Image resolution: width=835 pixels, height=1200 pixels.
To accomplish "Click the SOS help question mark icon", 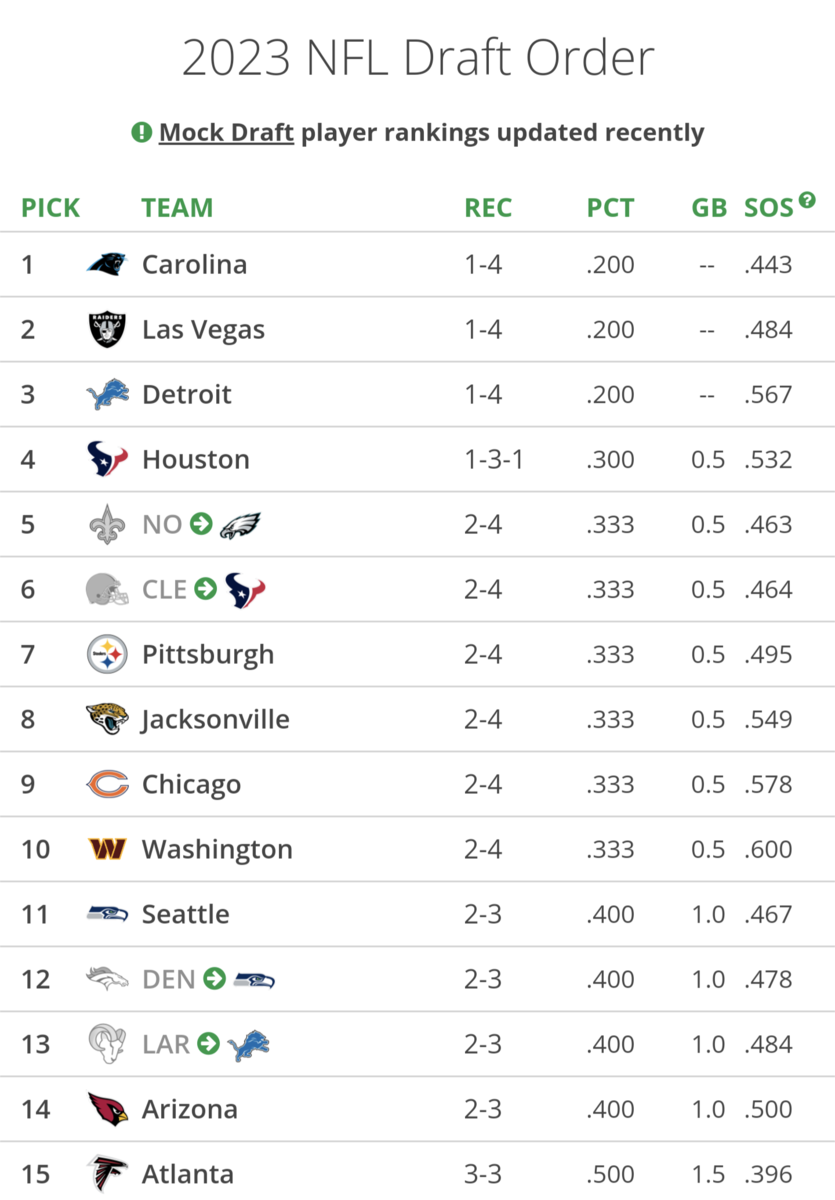I will [806, 200].
